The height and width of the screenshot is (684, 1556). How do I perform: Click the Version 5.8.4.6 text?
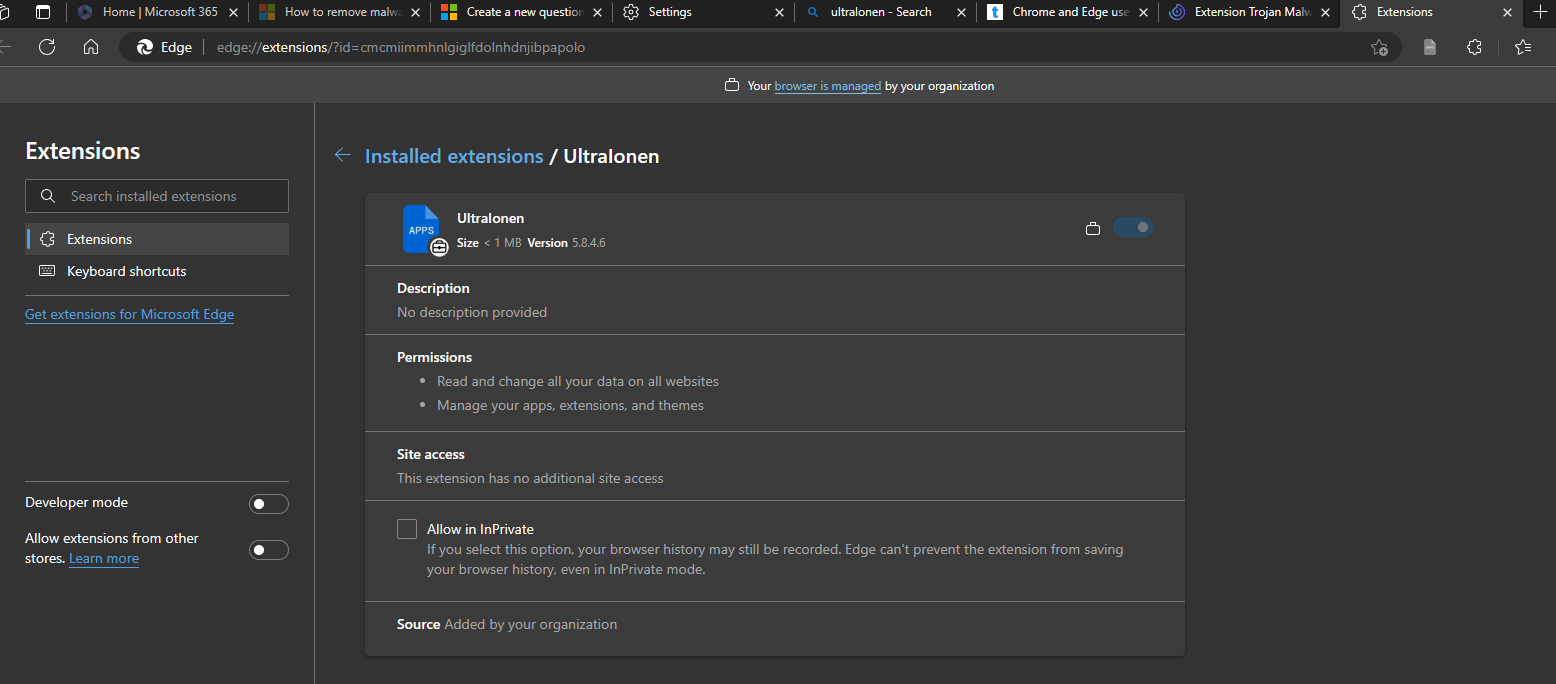(566, 243)
